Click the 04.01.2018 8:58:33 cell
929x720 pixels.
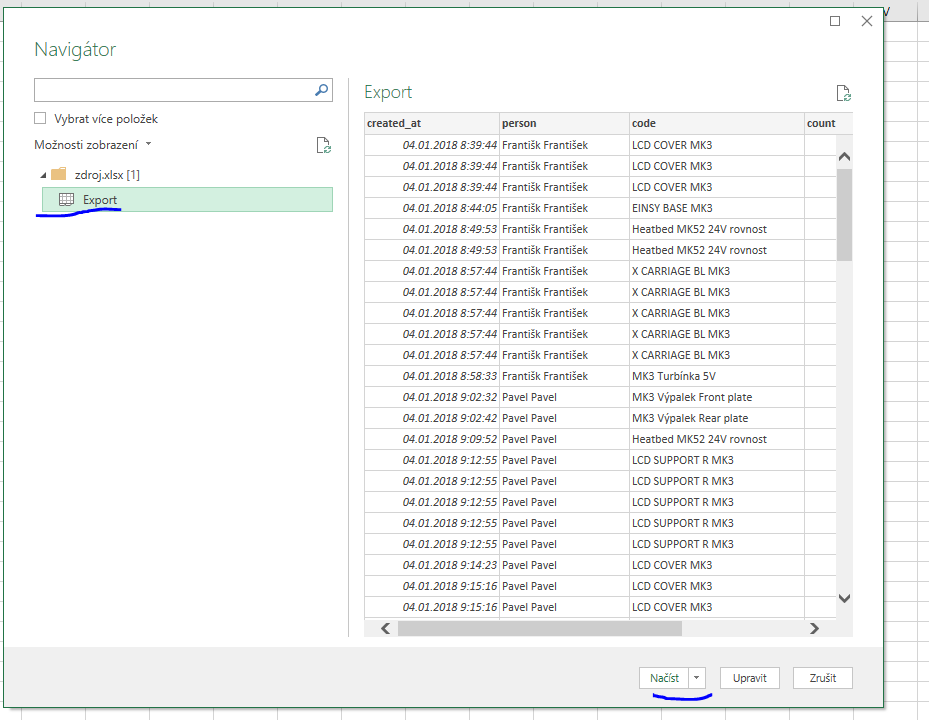click(x=432, y=376)
